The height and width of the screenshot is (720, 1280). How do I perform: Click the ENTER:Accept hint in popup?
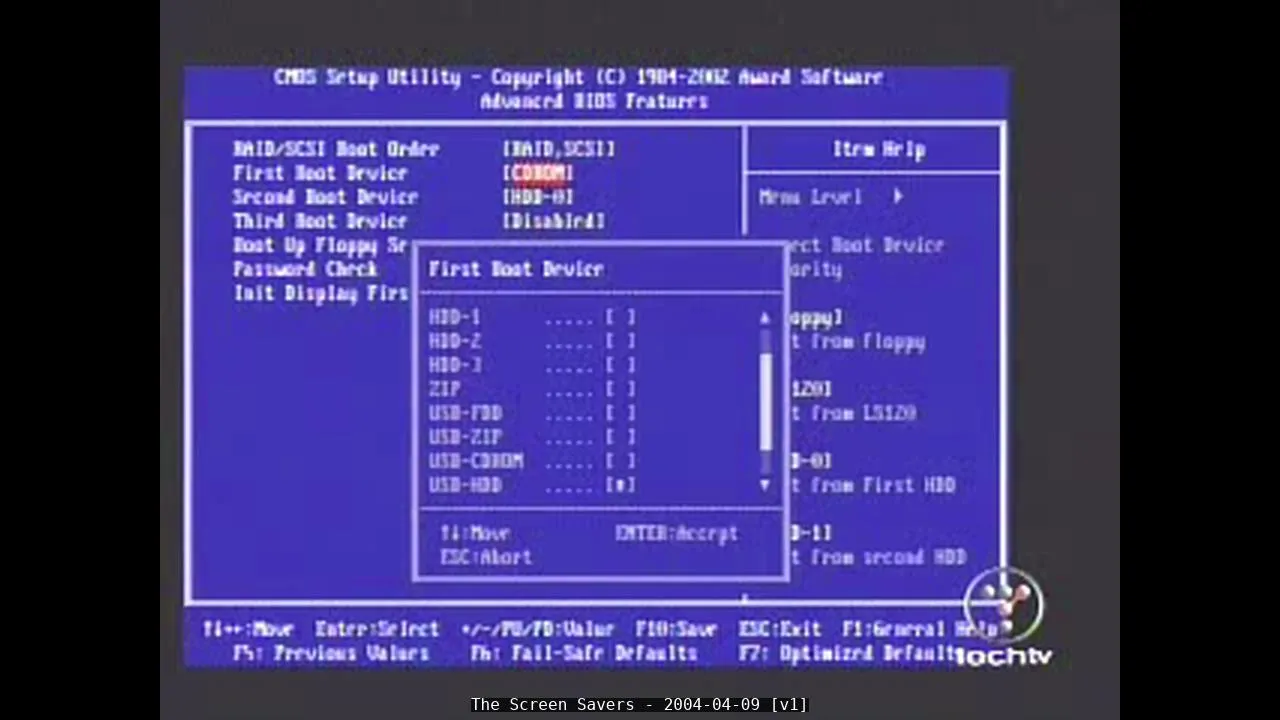(x=676, y=533)
